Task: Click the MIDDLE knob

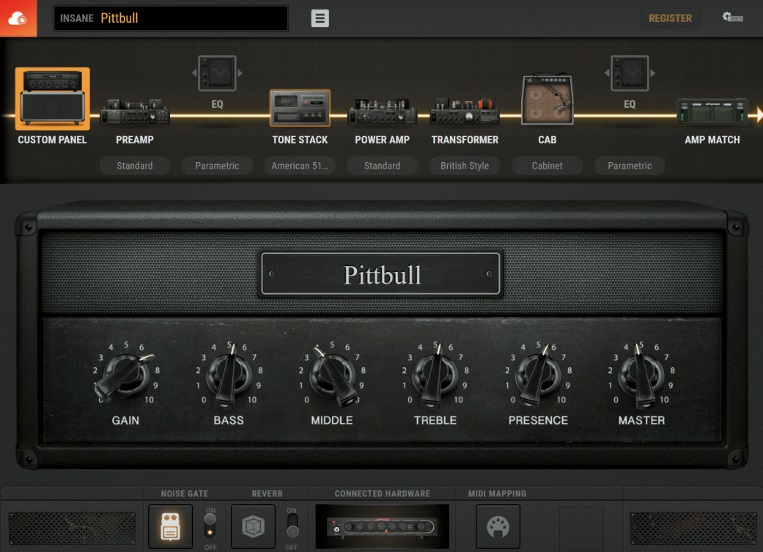Action: coord(332,376)
